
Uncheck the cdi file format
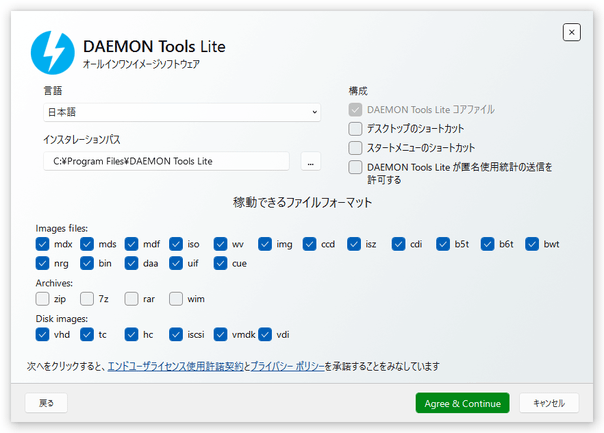[x=398, y=244]
